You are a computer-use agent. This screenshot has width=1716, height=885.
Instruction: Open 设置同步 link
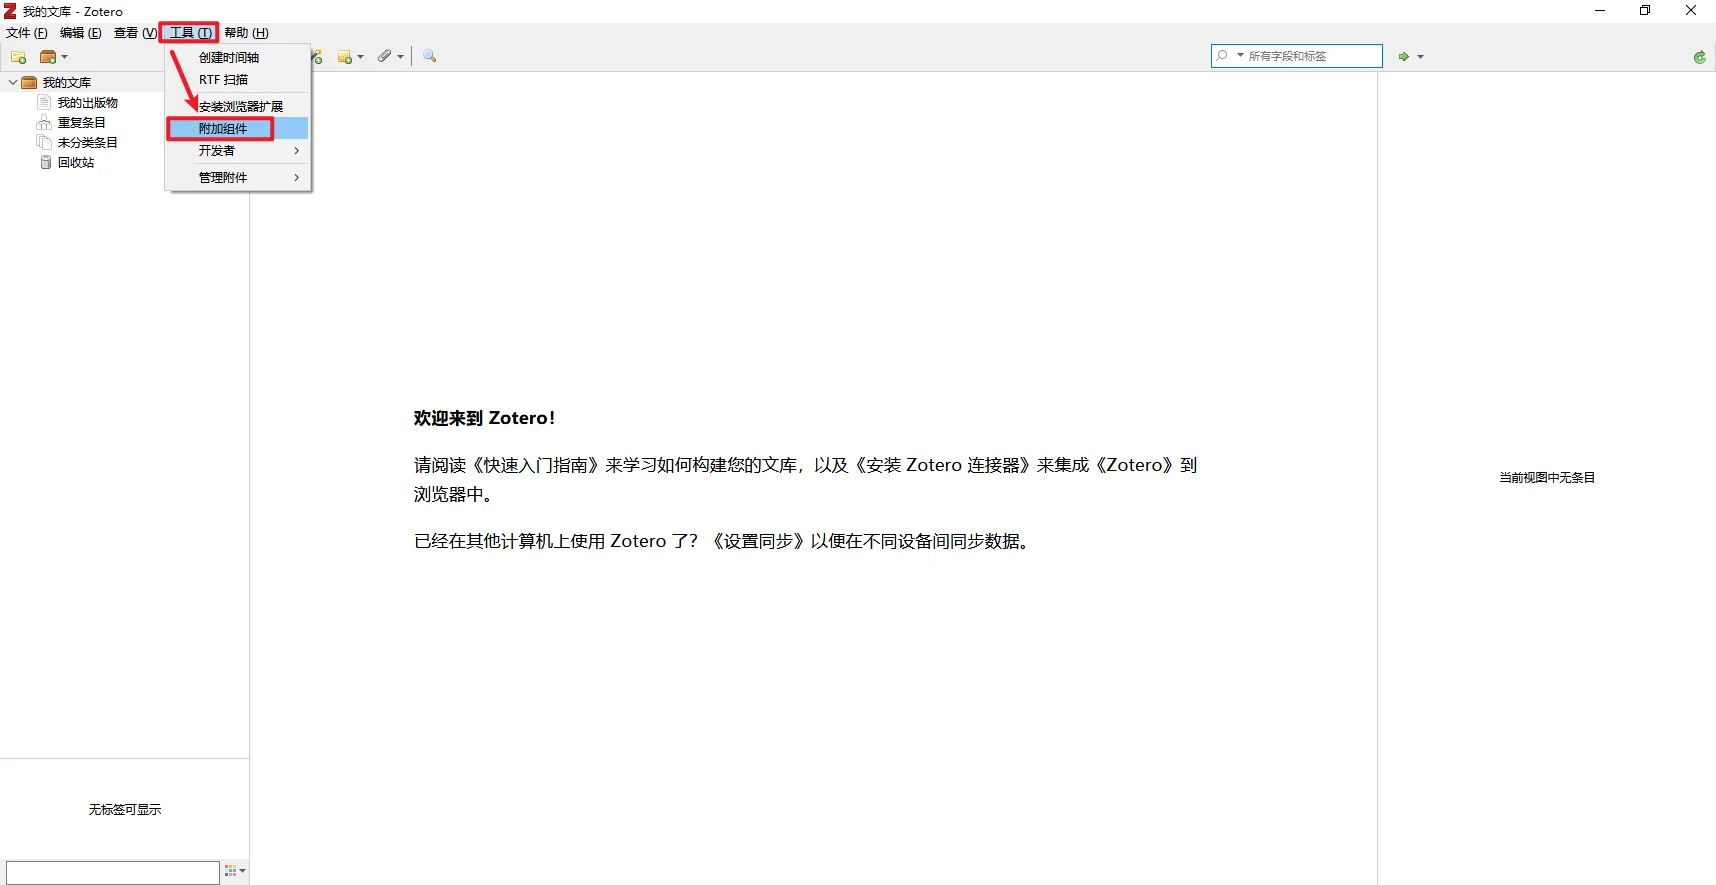[758, 541]
